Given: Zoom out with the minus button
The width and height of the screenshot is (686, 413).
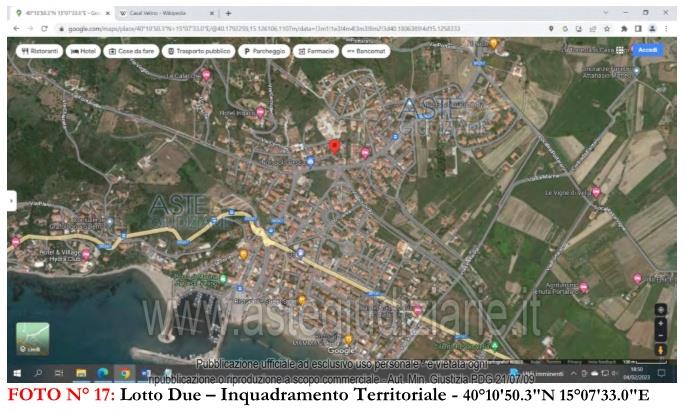Looking at the screenshot, I should click(x=661, y=335).
